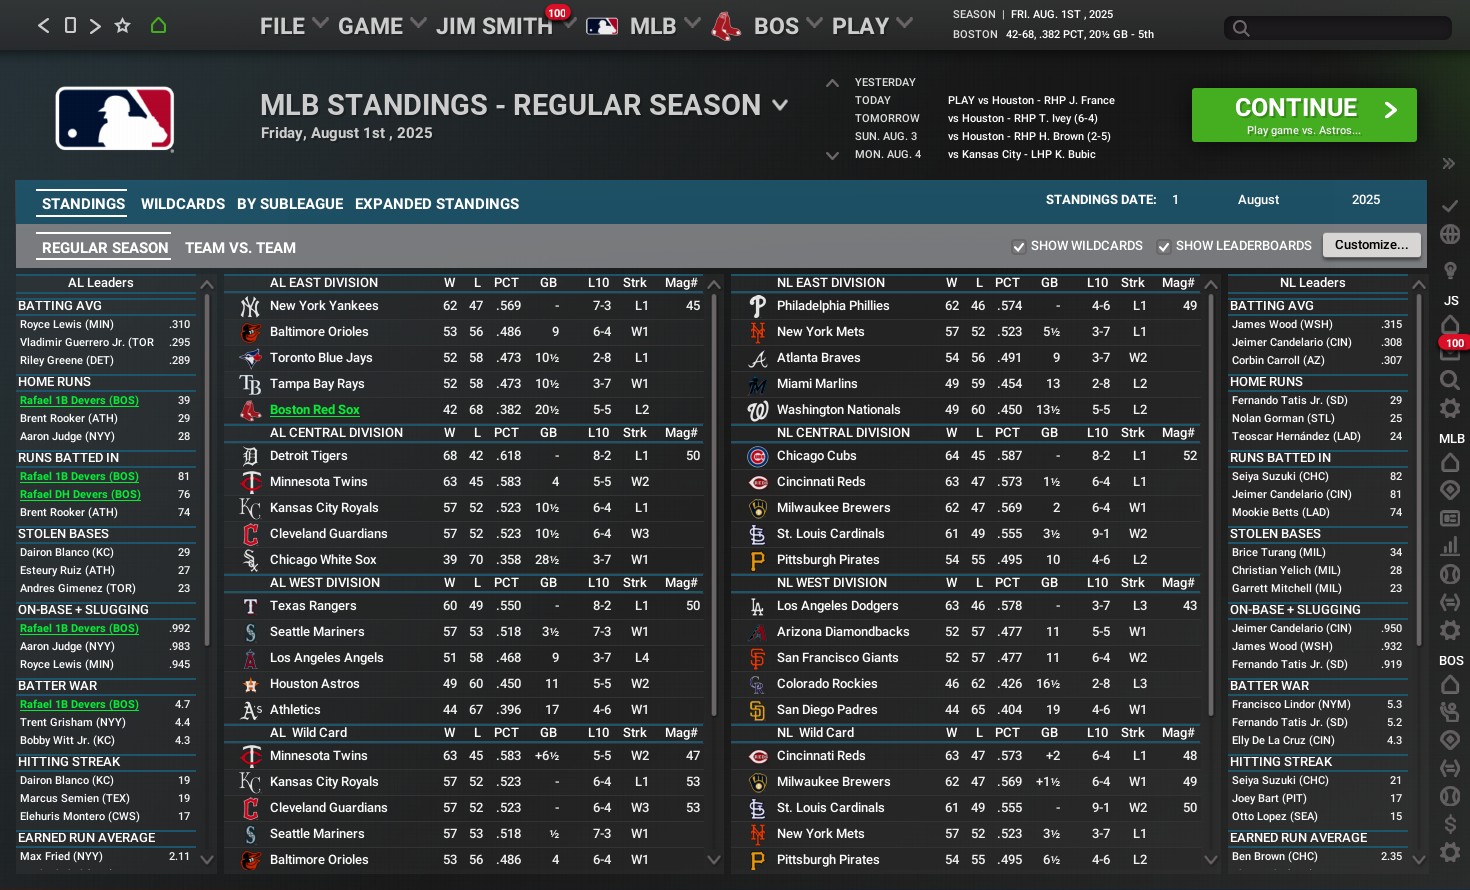The width and height of the screenshot is (1470, 890).
Task: Click the Detroit Tigers logo
Action: [251, 456]
